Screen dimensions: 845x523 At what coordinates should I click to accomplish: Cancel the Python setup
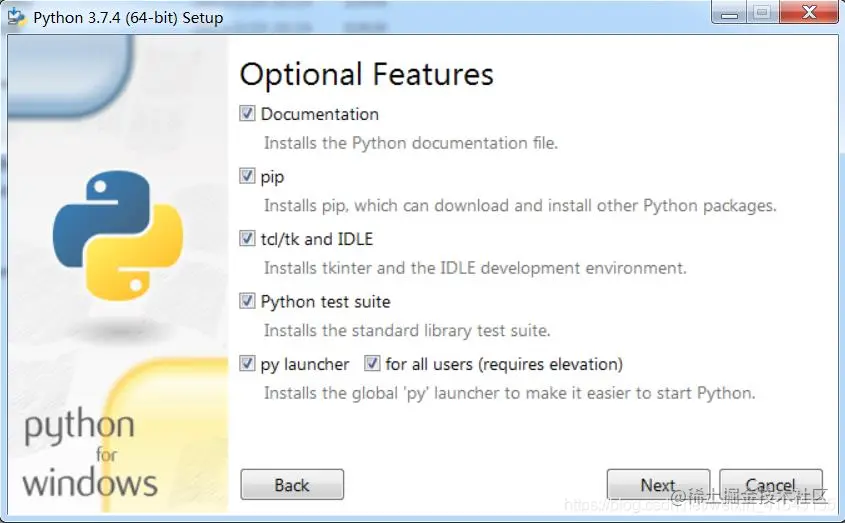coord(771,485)
